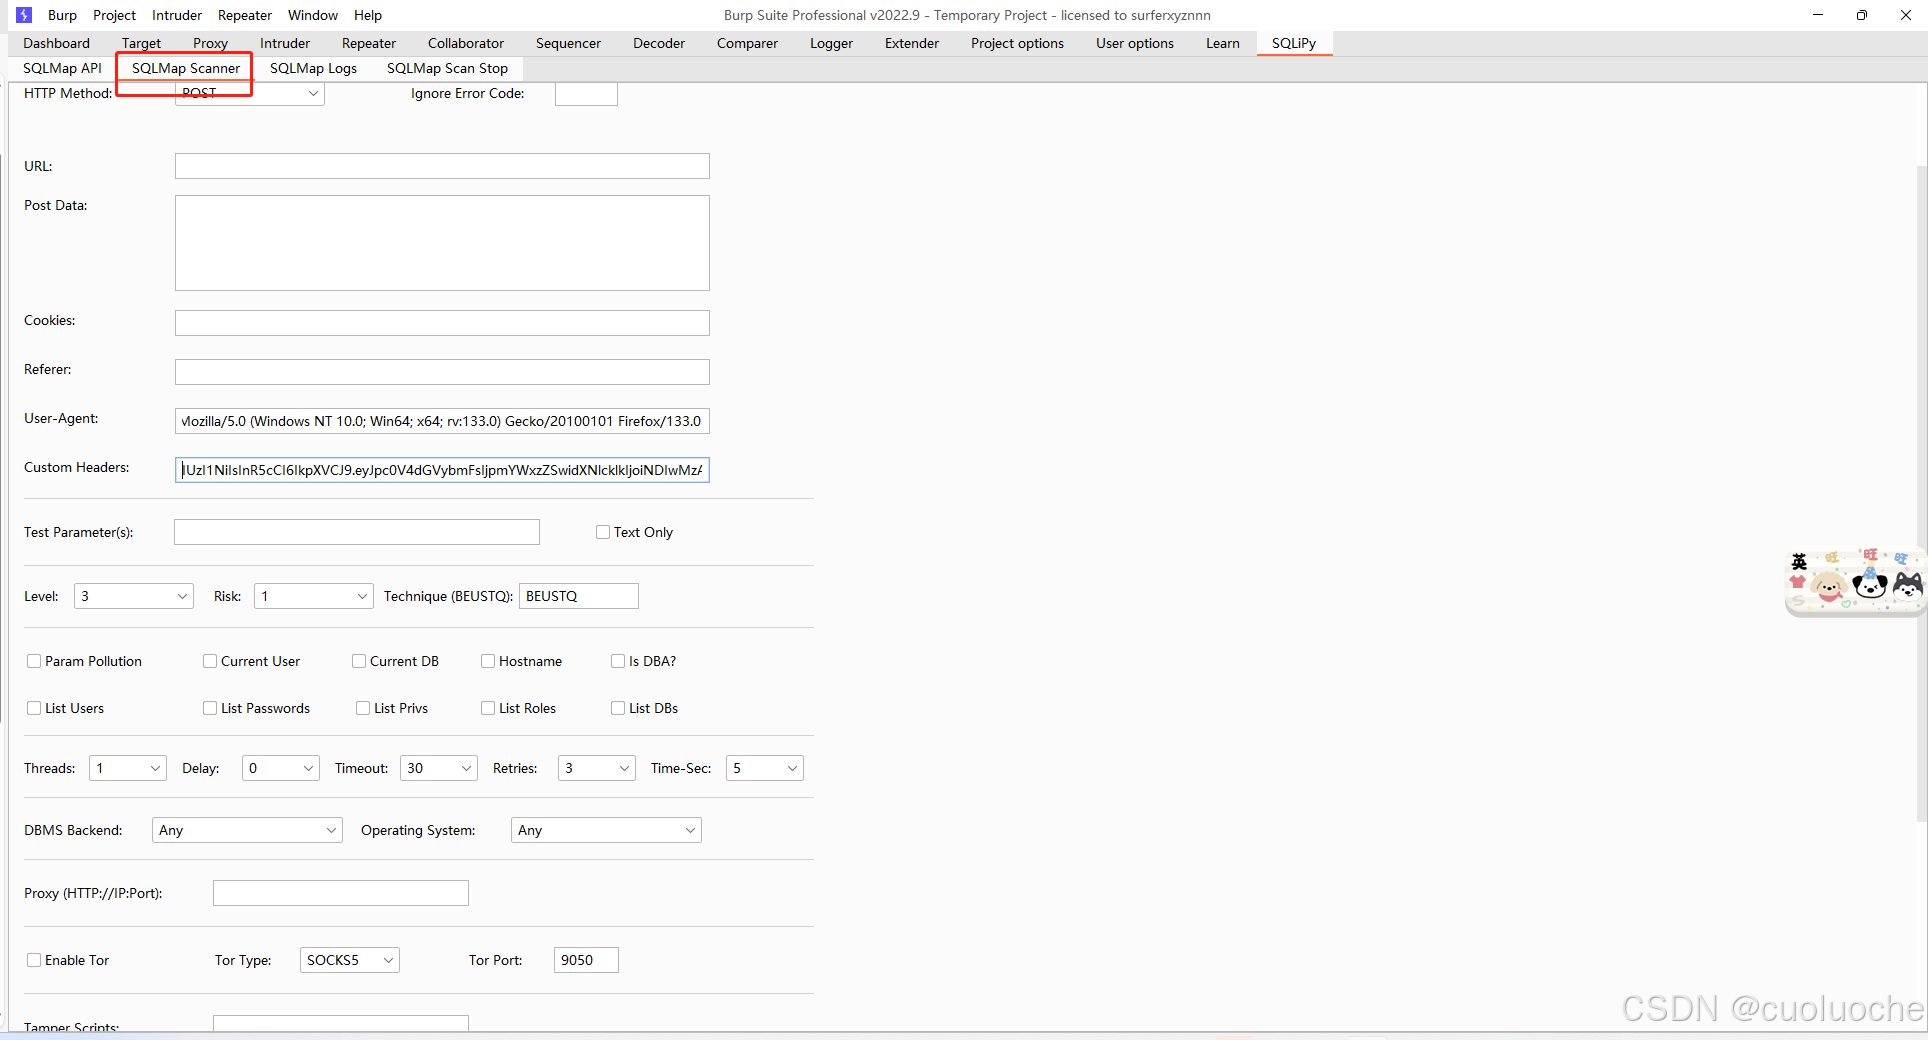
Task: Select the SQLMap Scanner subtab
Action: pyautogui.click(x=186, y=68)
